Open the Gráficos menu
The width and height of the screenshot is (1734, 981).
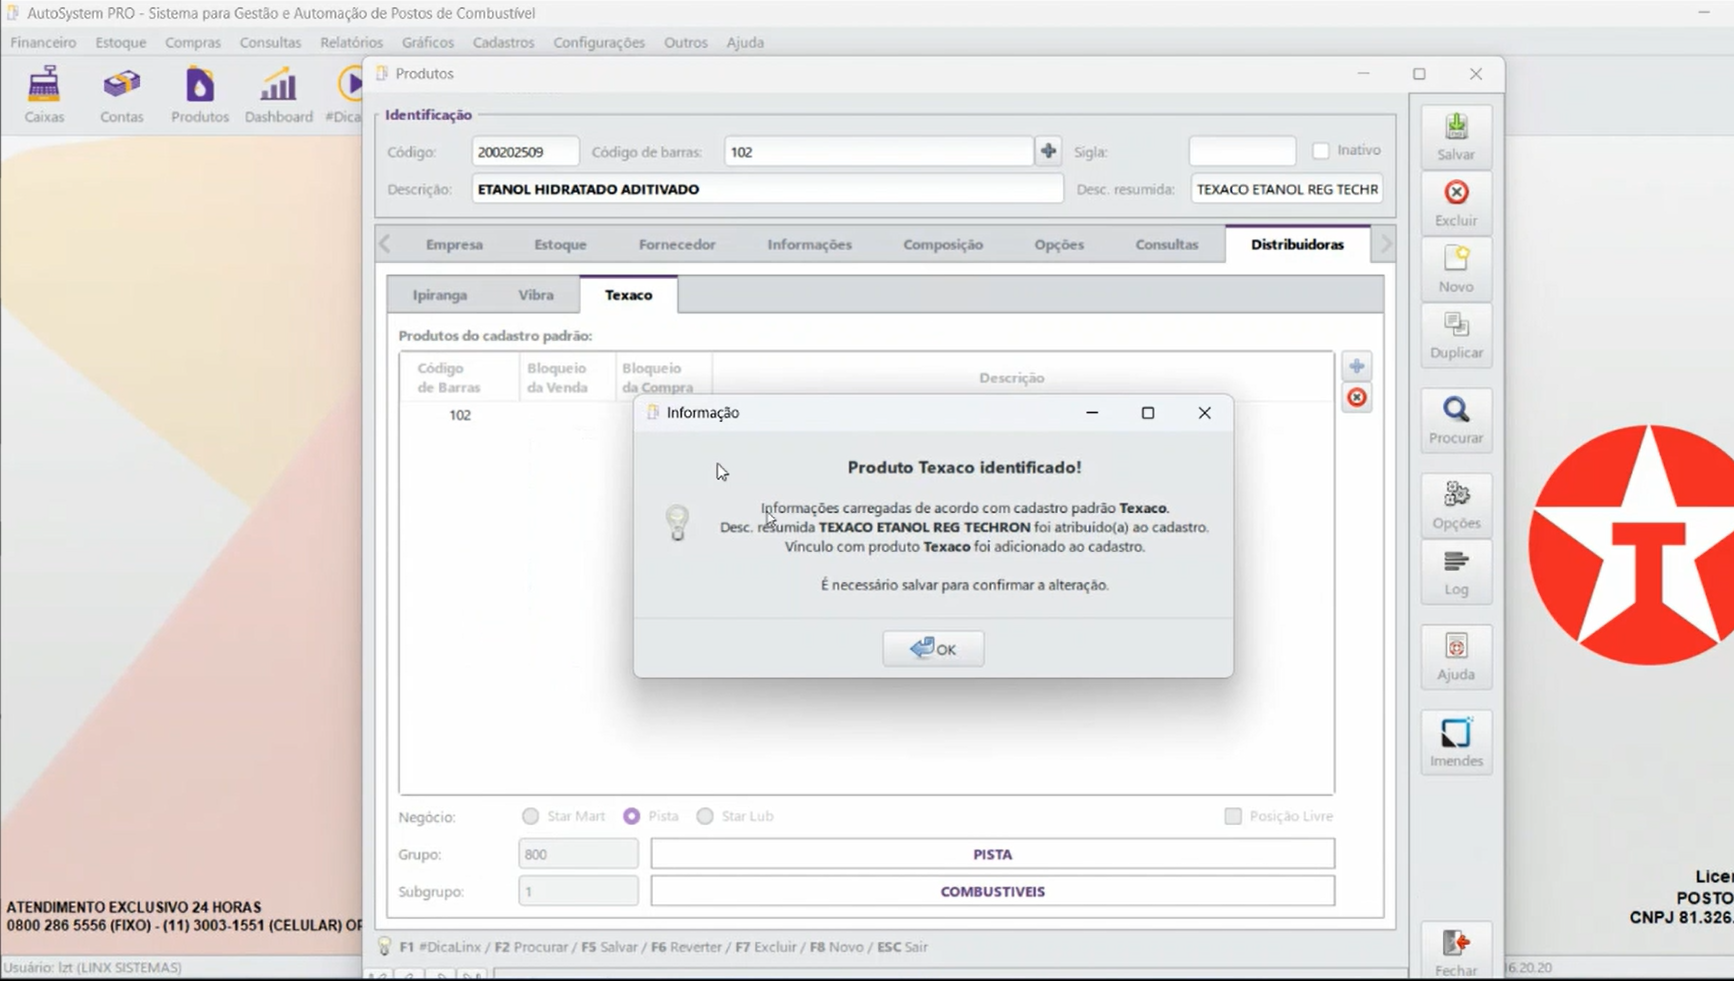click(x=428, y=42)
